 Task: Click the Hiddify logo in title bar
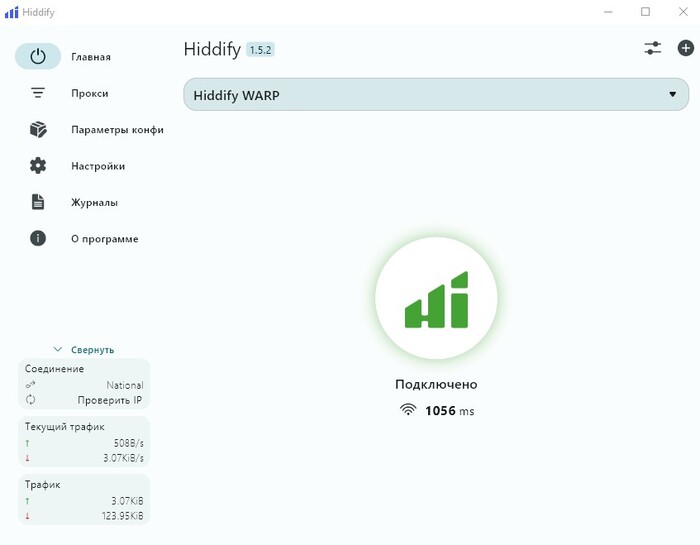[12, 12]
